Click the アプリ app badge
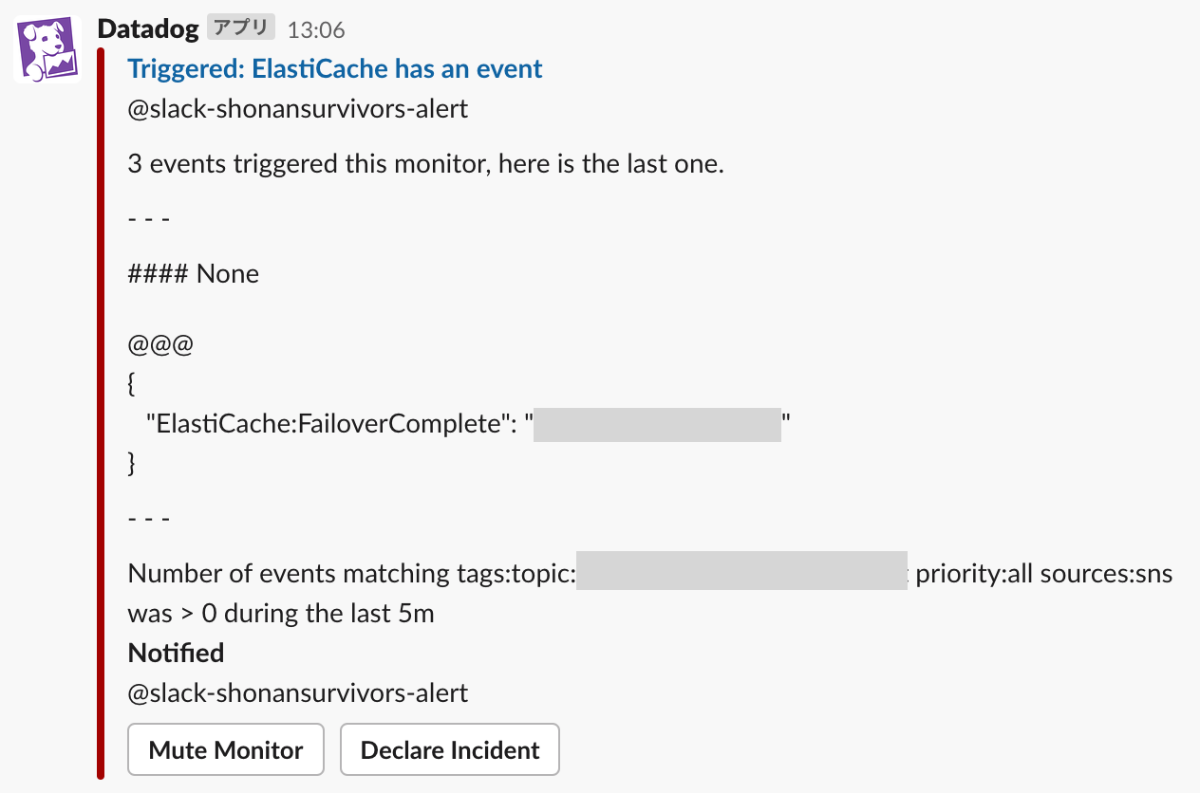 [240, 28]
